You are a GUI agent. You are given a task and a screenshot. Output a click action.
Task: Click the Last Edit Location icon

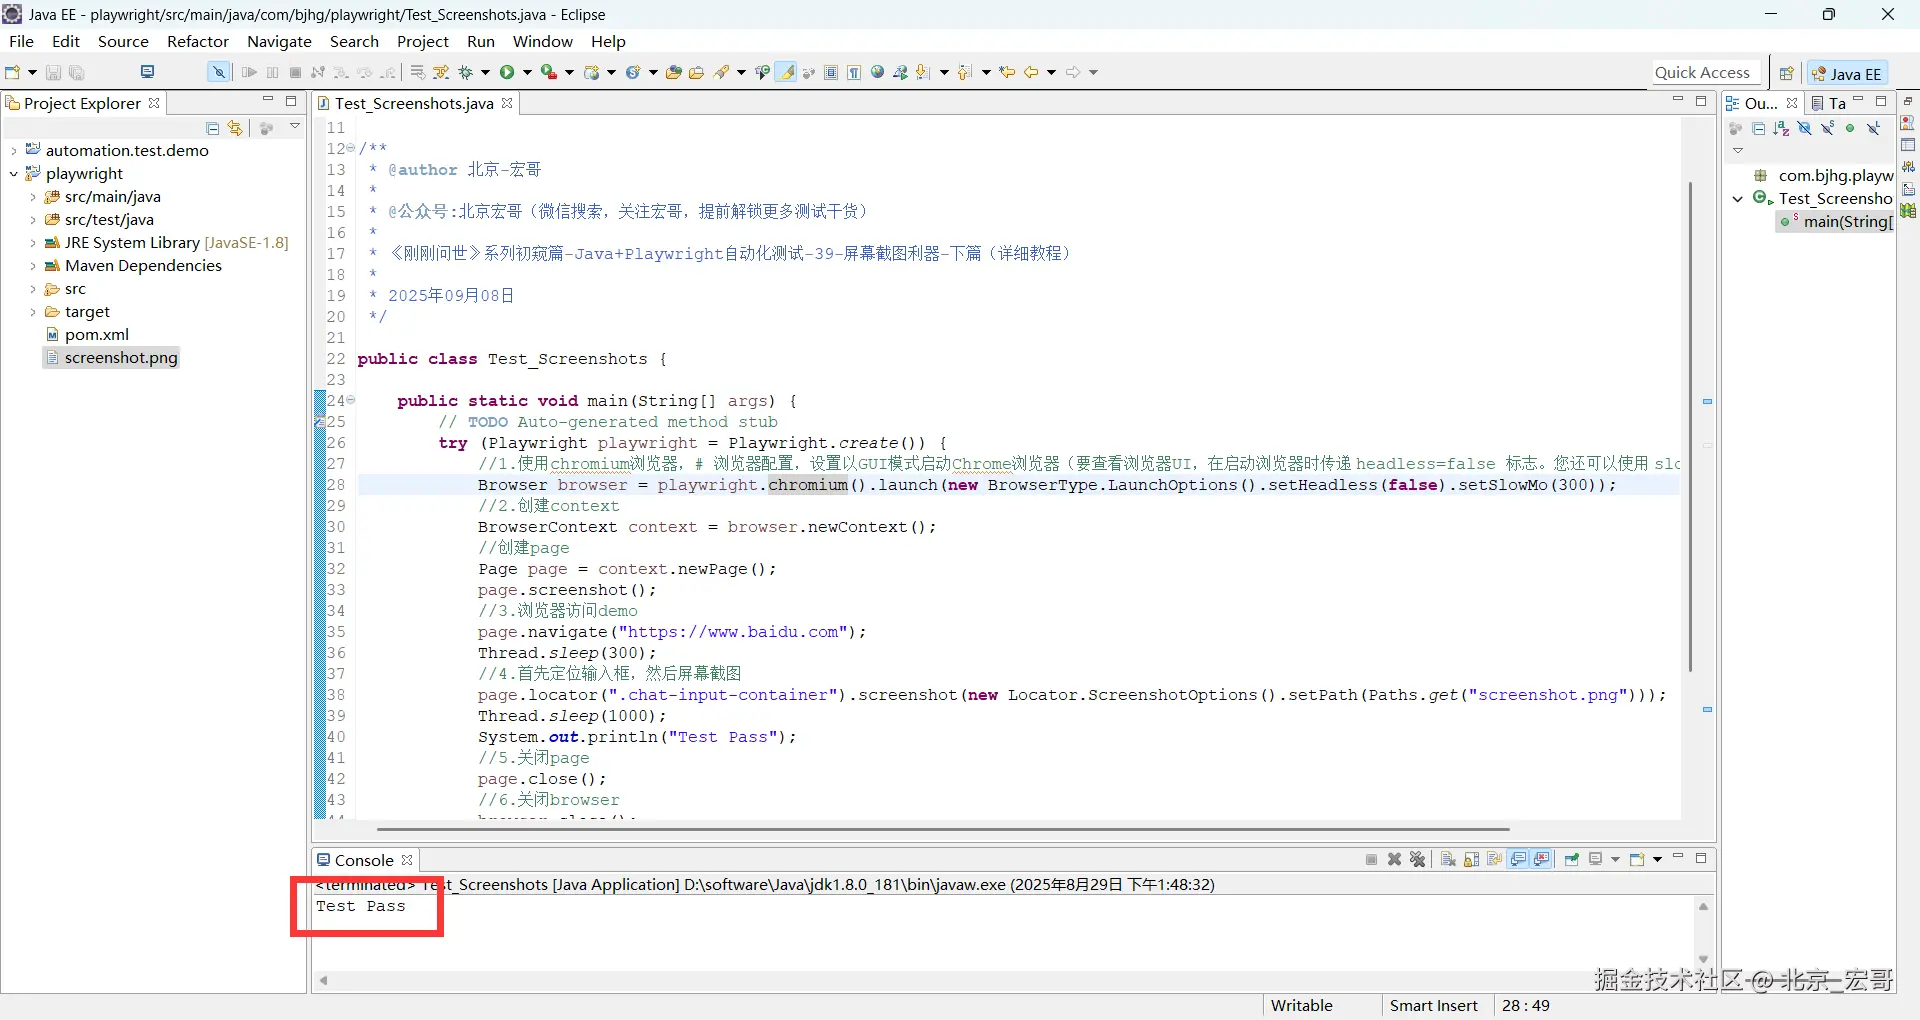coord(1008,72)
